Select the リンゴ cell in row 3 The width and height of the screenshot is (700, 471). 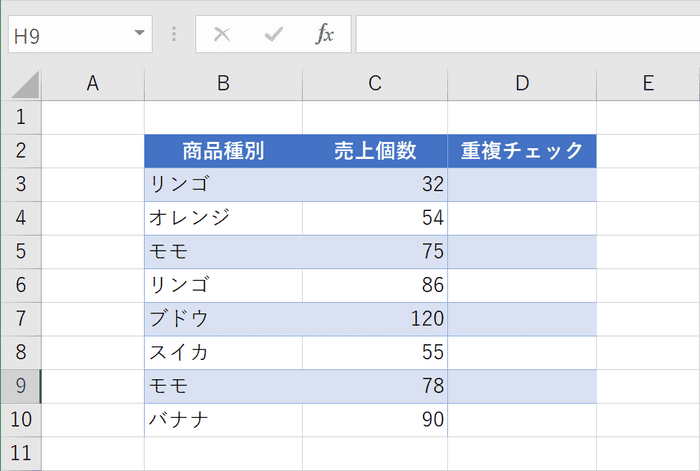click(x=223, y=184)
